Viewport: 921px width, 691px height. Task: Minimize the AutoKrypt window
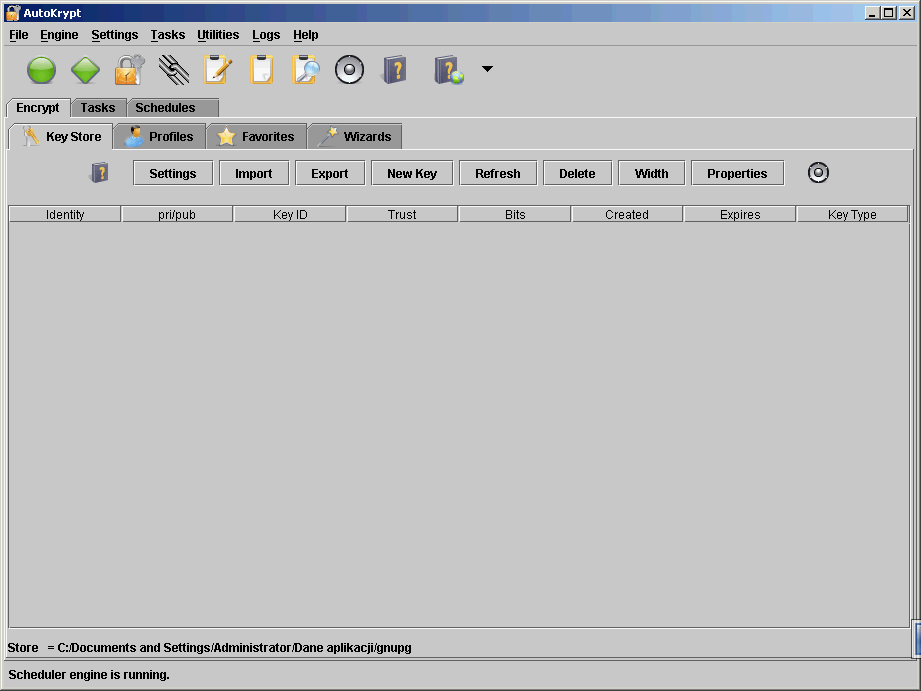872,12
